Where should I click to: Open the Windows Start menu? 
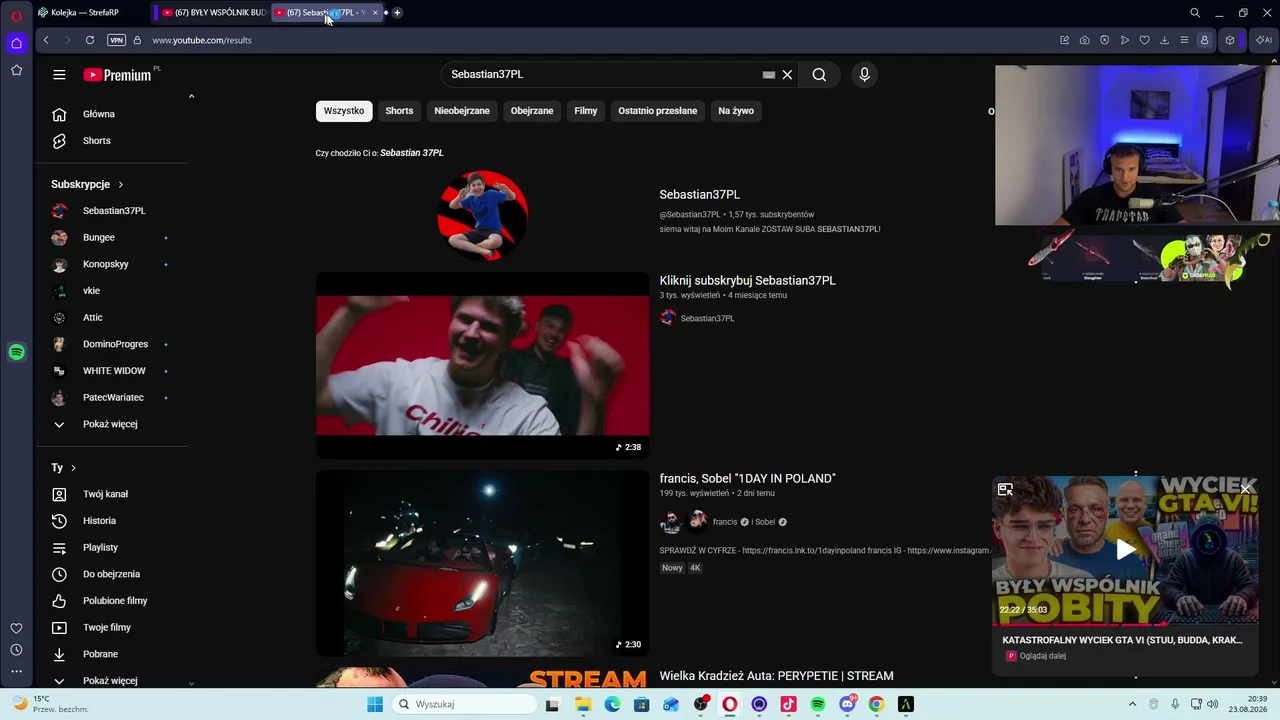click(x=375, y=704)
